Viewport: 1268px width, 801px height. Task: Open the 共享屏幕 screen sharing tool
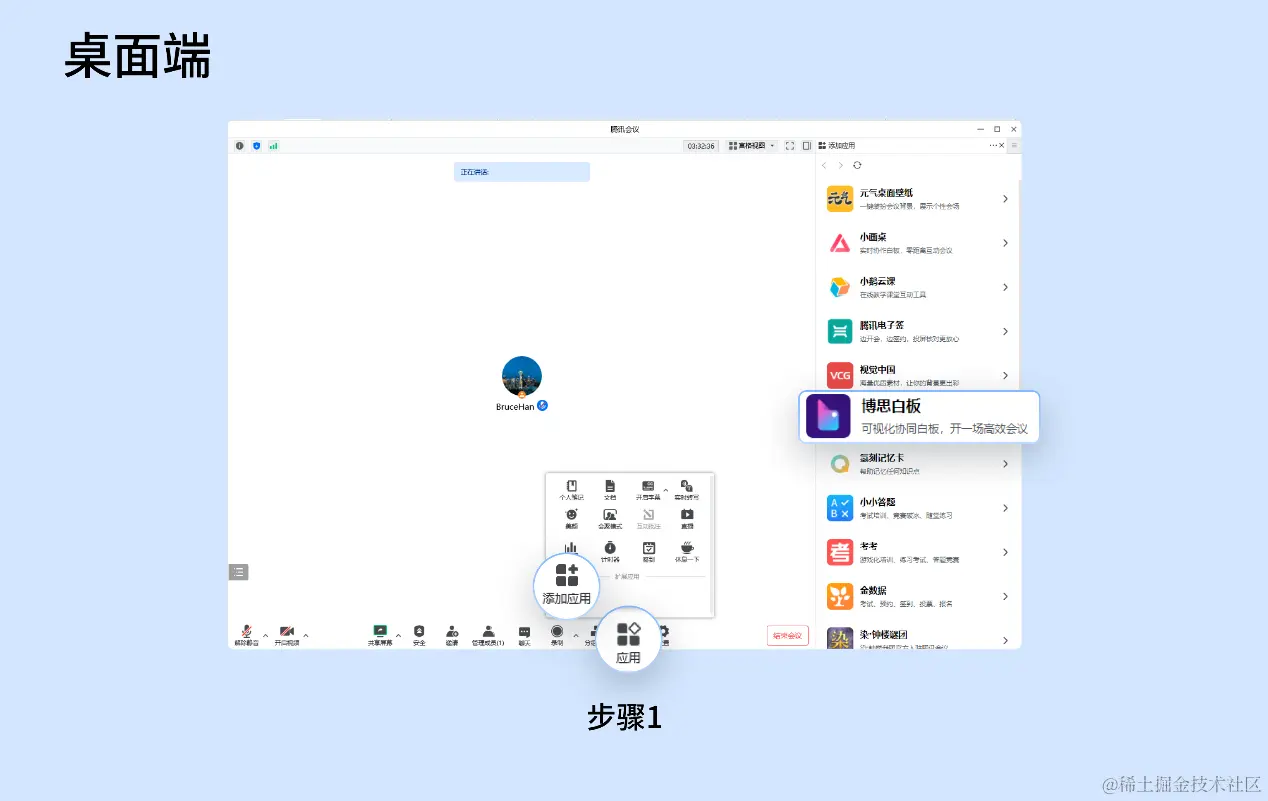380,632
